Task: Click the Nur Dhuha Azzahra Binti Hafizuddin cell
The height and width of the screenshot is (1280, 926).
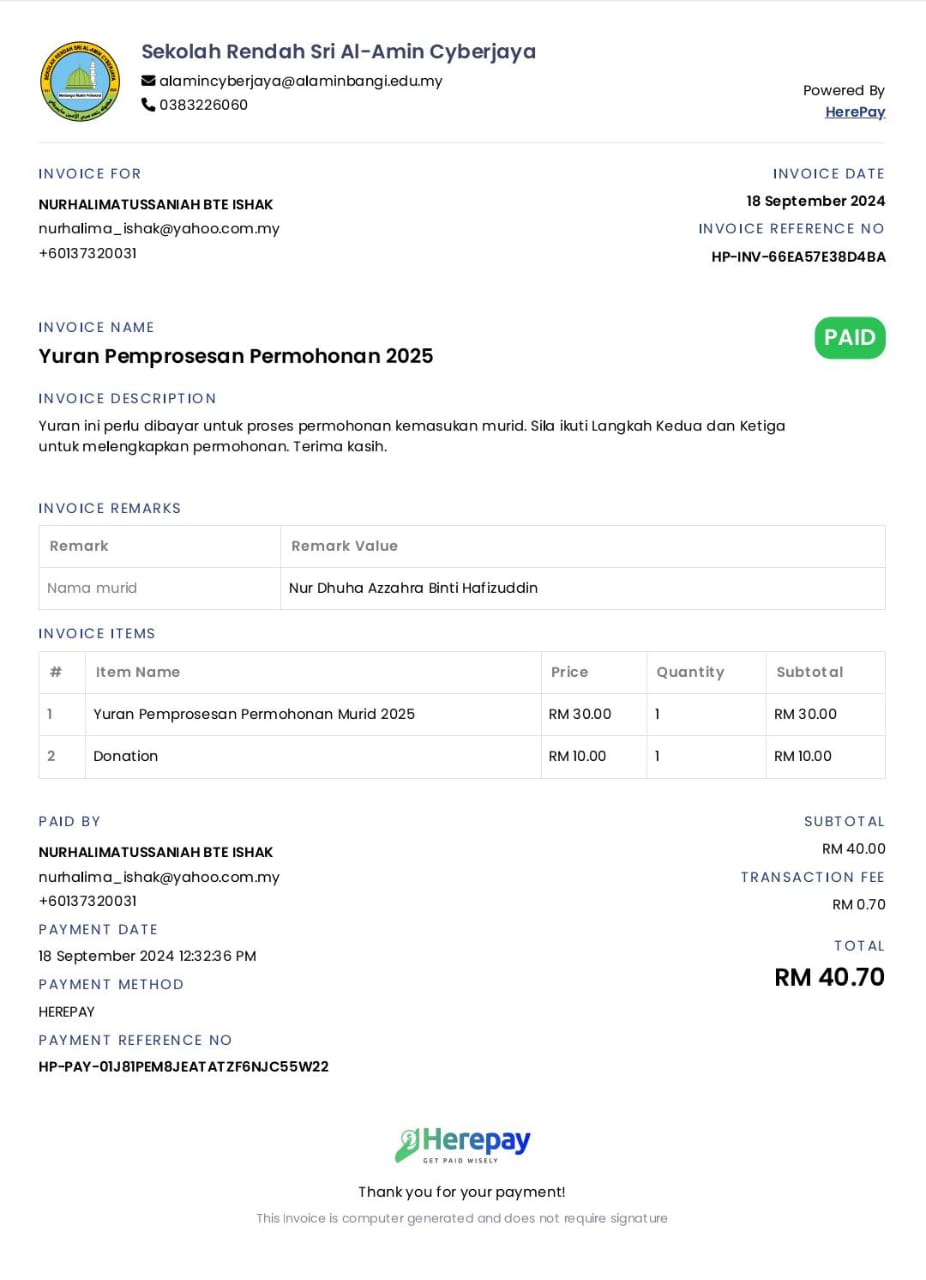Action: coord(582,588)
